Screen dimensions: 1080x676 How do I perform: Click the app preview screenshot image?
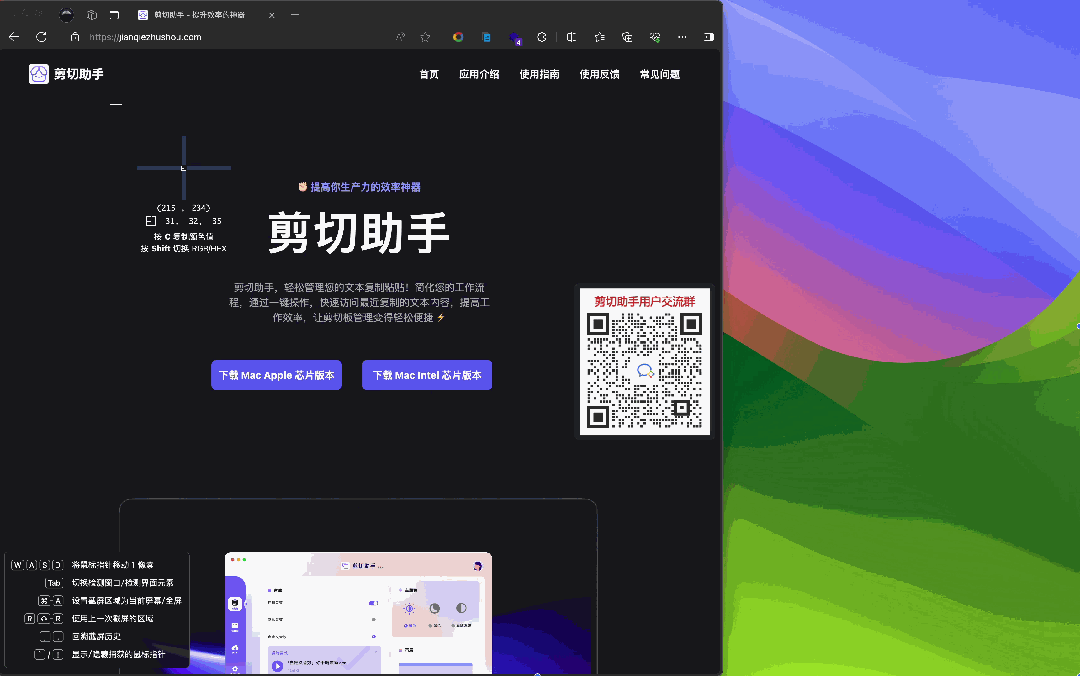(x=358, y=613)
